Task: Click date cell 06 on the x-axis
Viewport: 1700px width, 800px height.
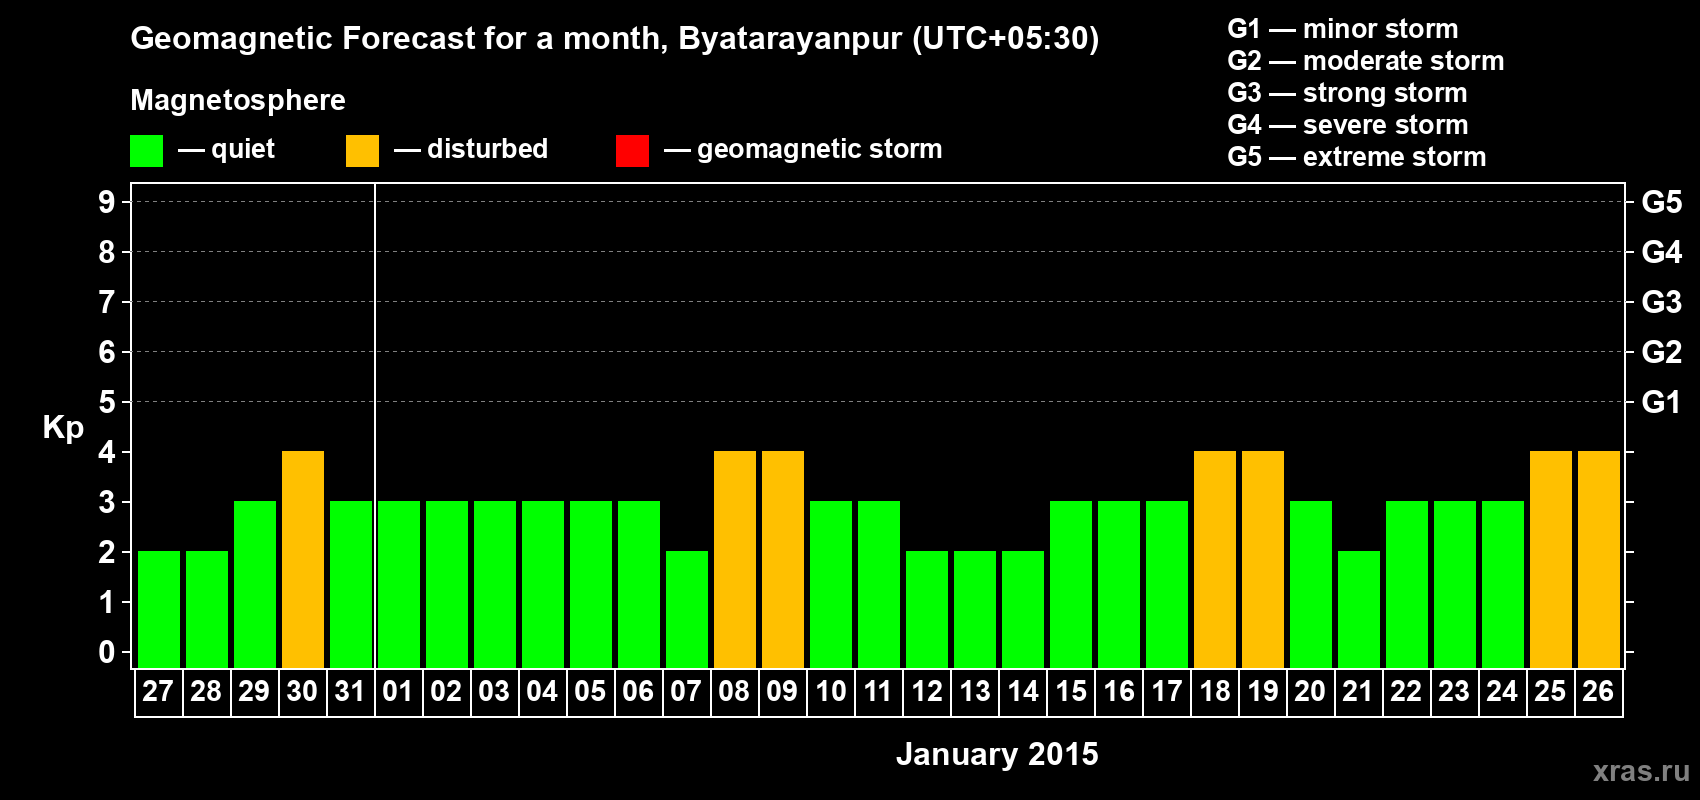Action: pos(638,692)
